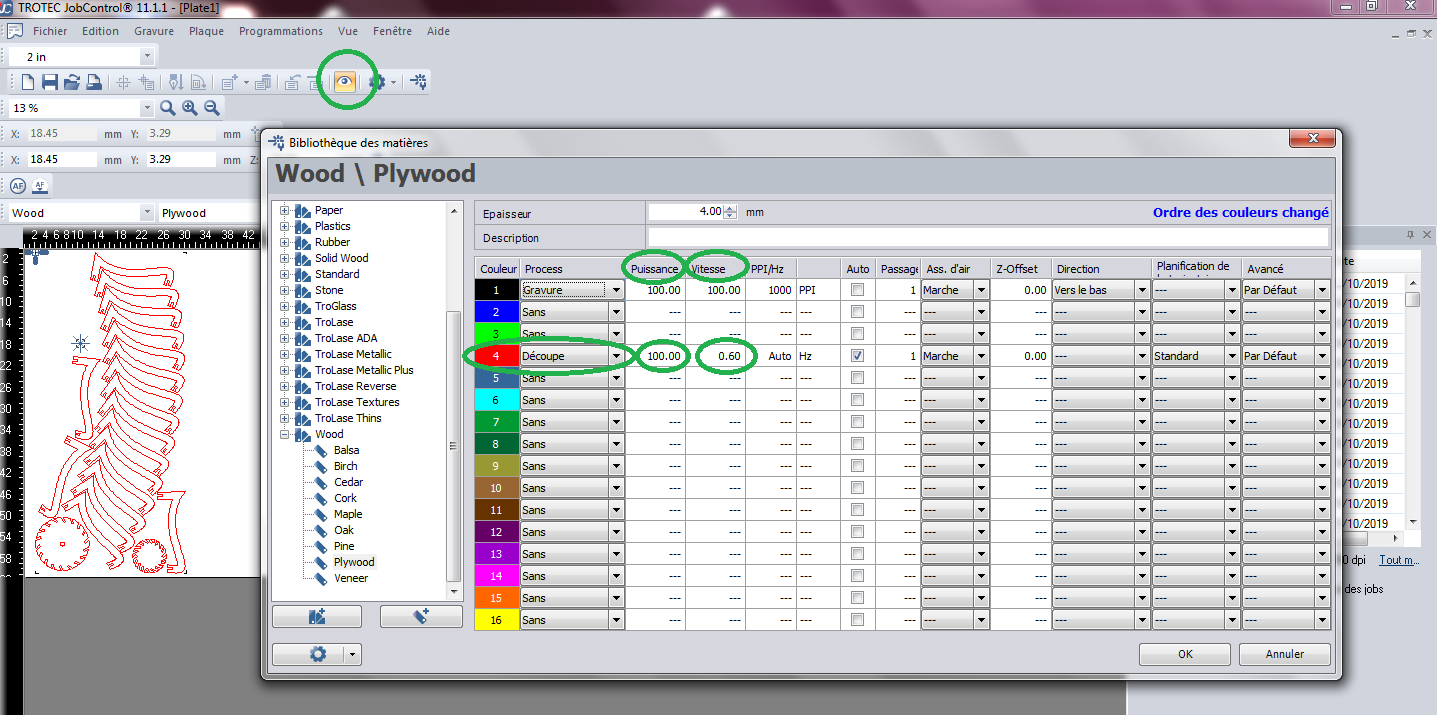Open the Gravure menu
The height and width of the screenshot is (715, 1437).
(x=154, y=31)
